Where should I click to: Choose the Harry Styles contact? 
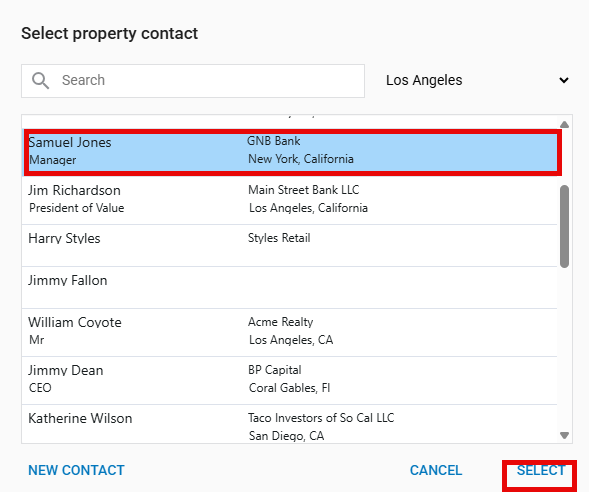(x=289, y=246)
